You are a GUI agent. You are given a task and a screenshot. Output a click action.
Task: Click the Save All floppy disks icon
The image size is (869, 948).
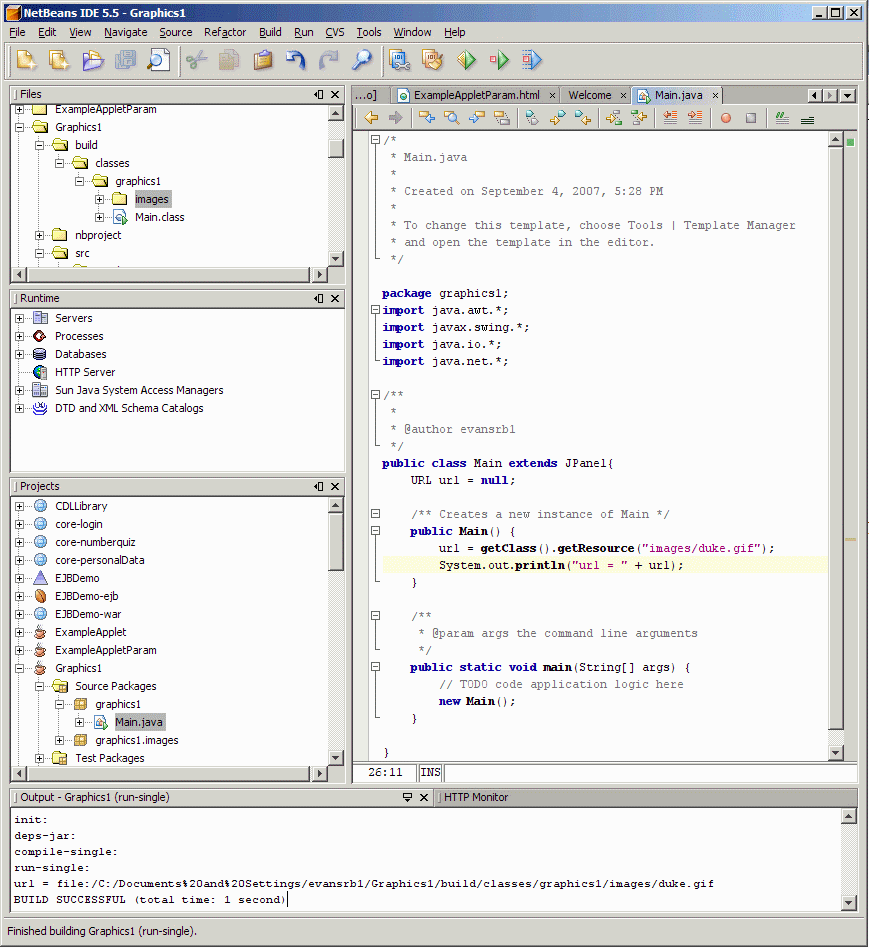pos(125,60)
